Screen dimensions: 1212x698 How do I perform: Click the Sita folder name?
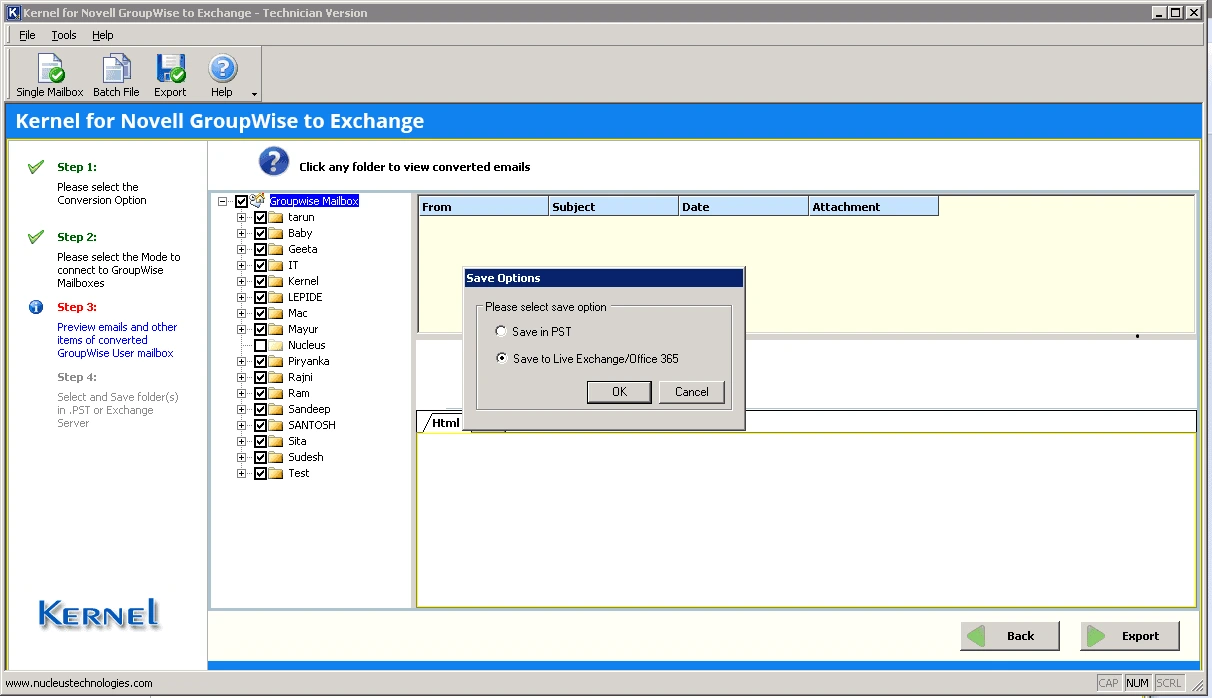pos(297,441)
